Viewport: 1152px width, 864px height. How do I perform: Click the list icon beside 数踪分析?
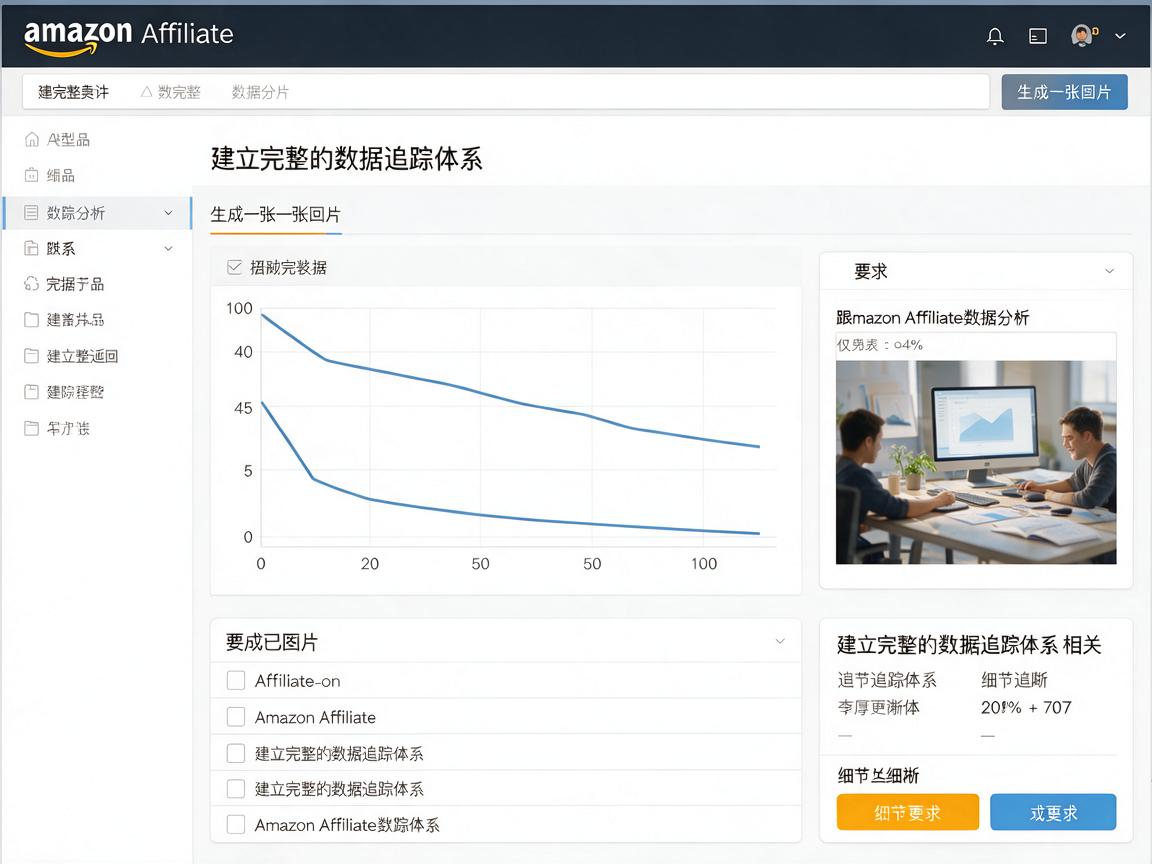point(31,212)
